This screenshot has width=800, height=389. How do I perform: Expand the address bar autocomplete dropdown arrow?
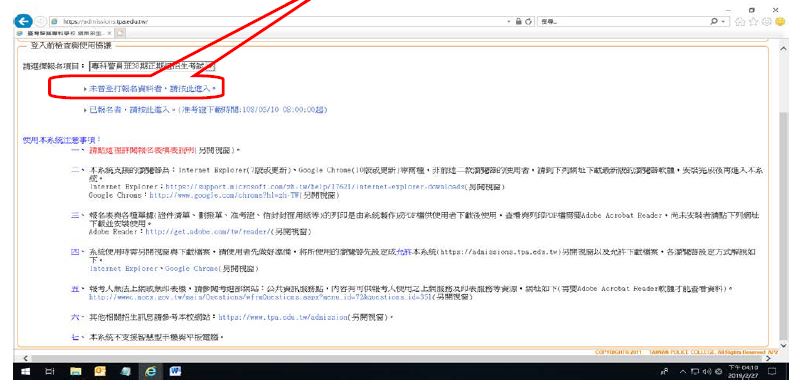tap(509, 21)
